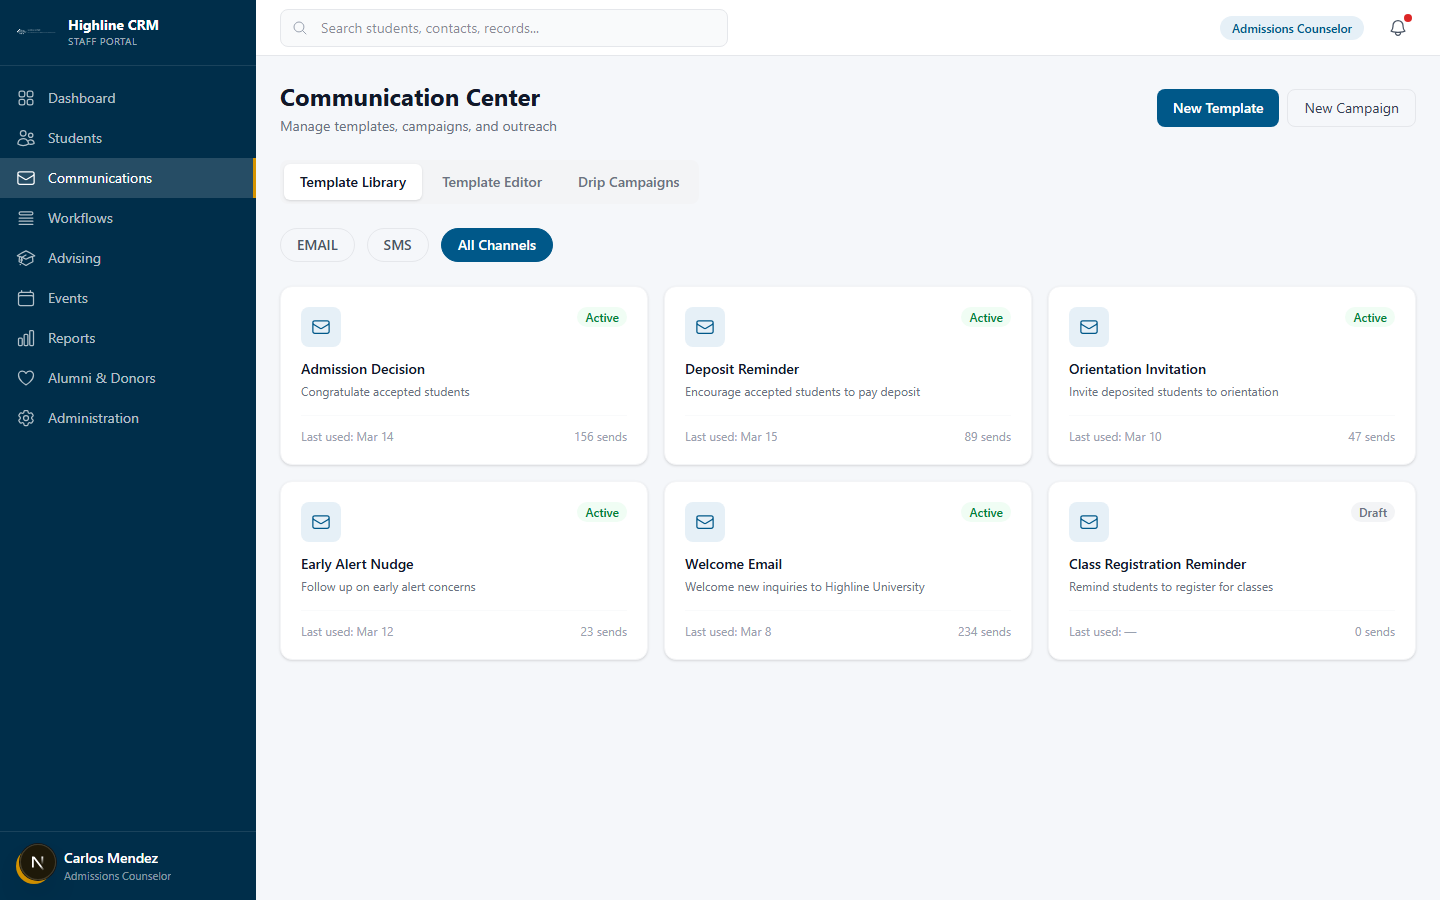
Task: Open notifications via the bell icon
Action: 1397,28
